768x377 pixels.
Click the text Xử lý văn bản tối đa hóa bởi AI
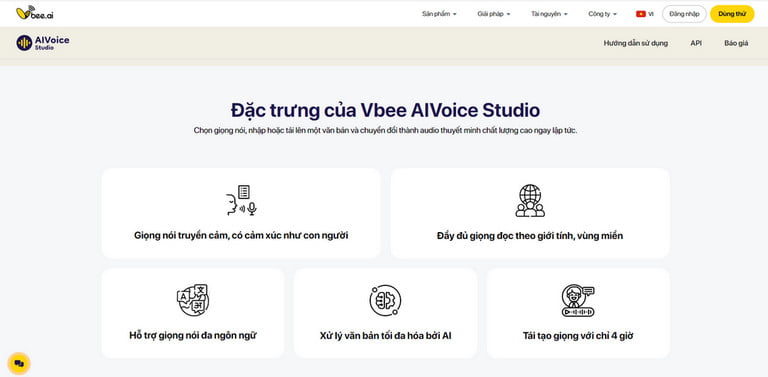(x=385, y=336)
